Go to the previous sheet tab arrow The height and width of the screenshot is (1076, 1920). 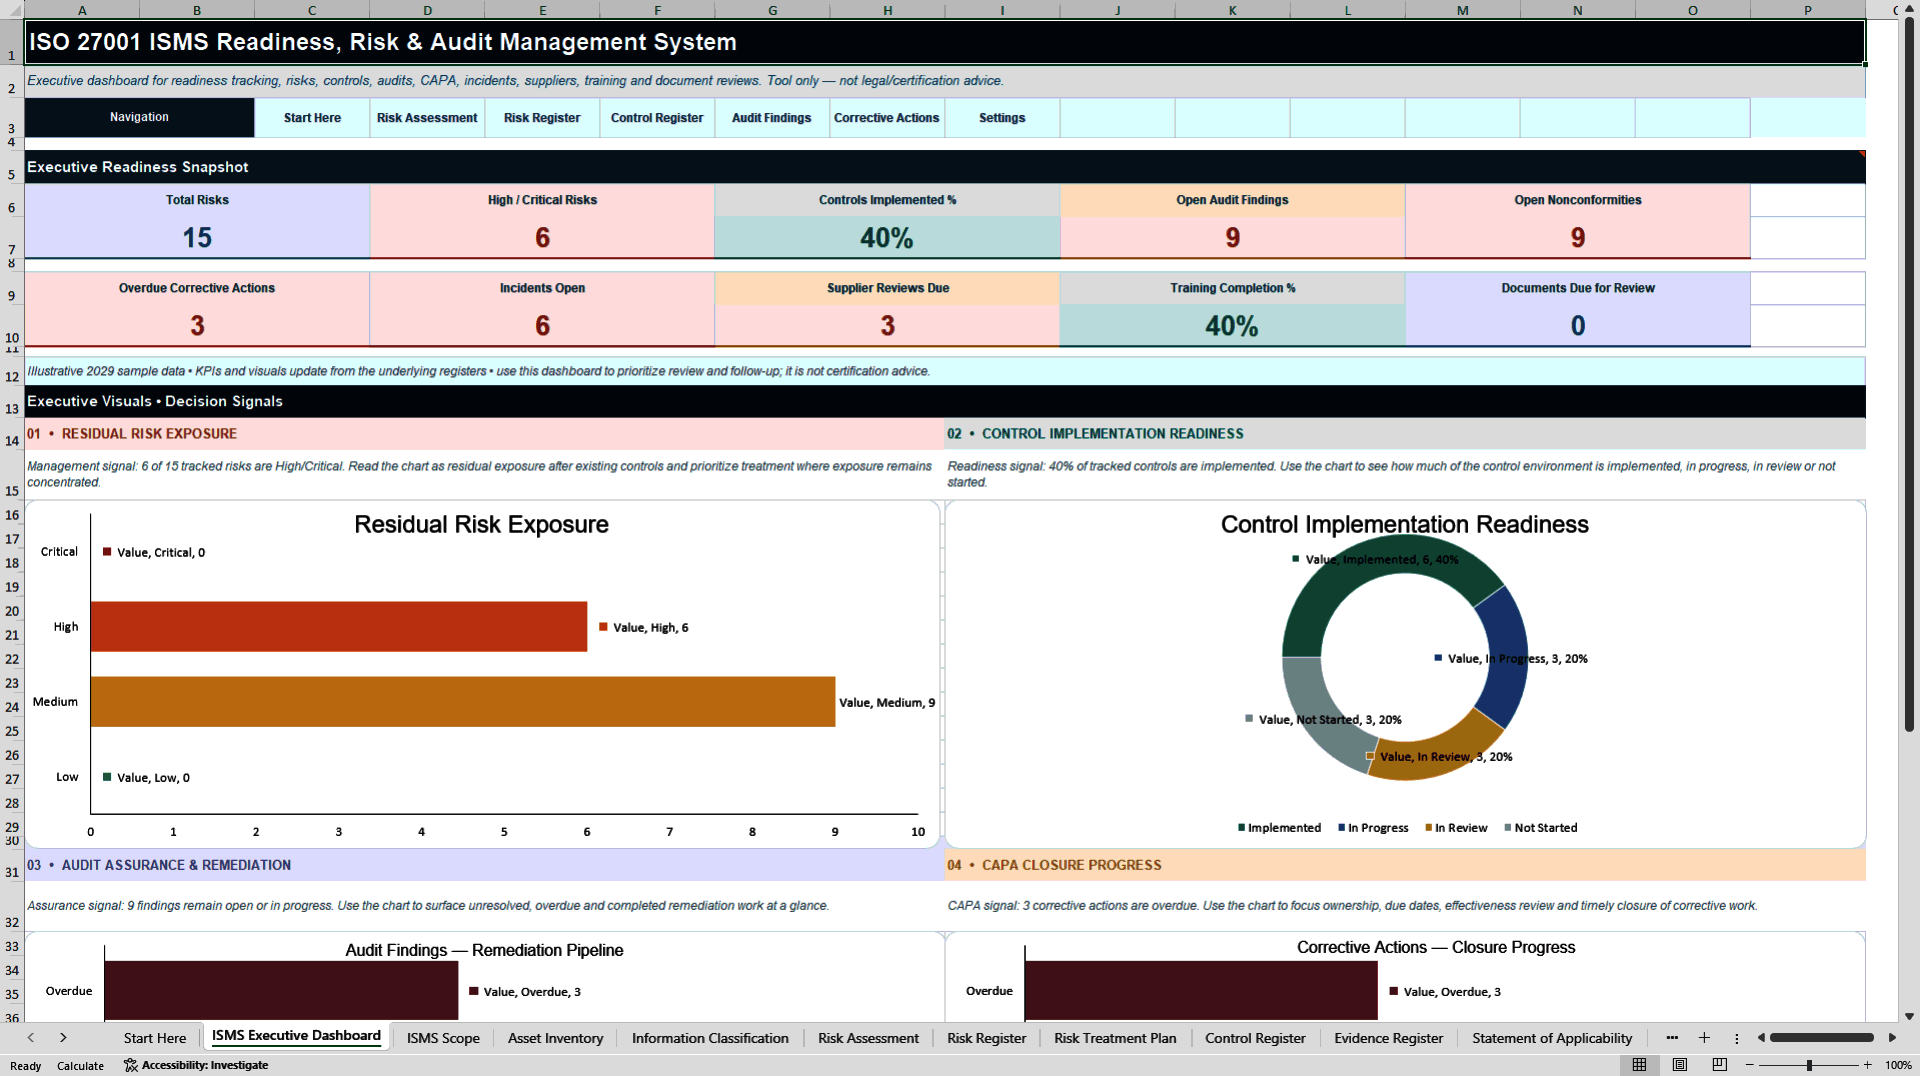(31, 1038)
